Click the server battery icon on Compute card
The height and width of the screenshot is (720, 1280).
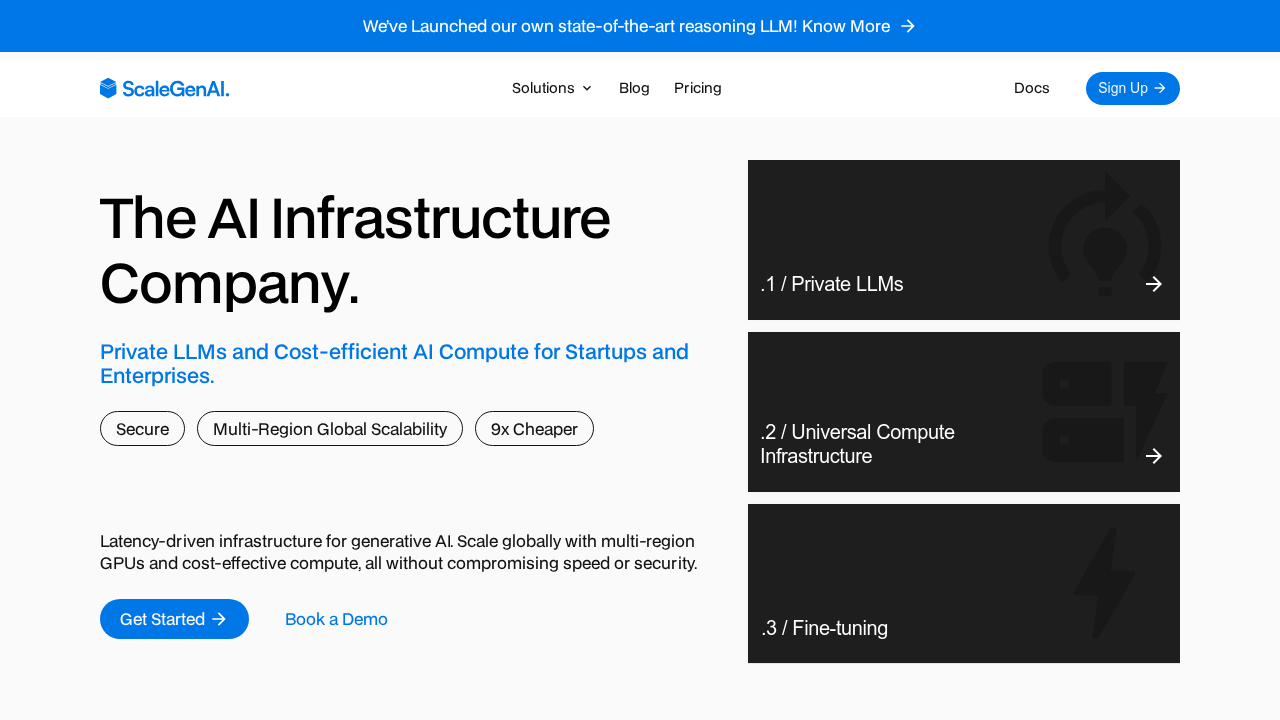tap(1103, 412)
